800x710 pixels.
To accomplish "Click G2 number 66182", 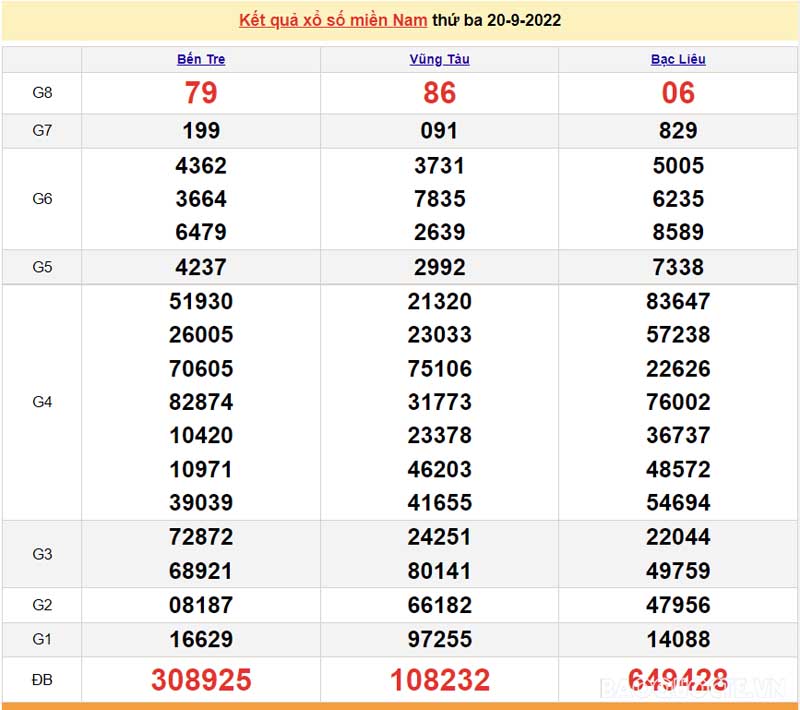I will tap(439, 605).
